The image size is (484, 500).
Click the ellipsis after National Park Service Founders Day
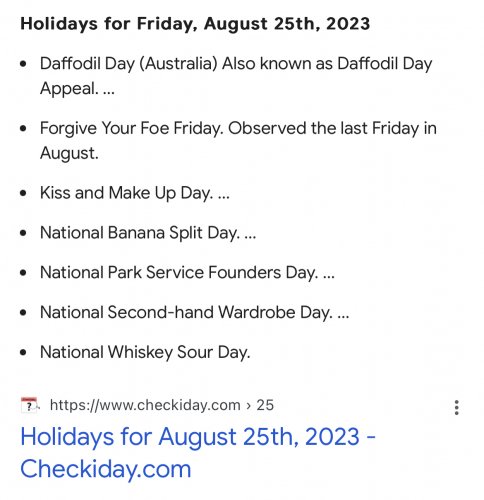coord(329,277)
